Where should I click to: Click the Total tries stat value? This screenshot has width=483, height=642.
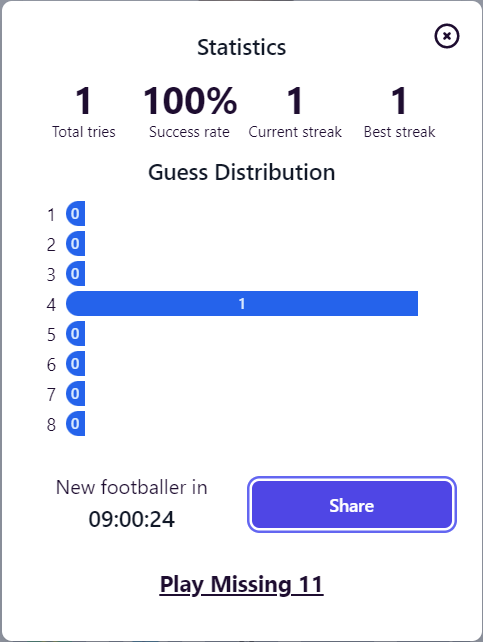[x=84, y=101]
